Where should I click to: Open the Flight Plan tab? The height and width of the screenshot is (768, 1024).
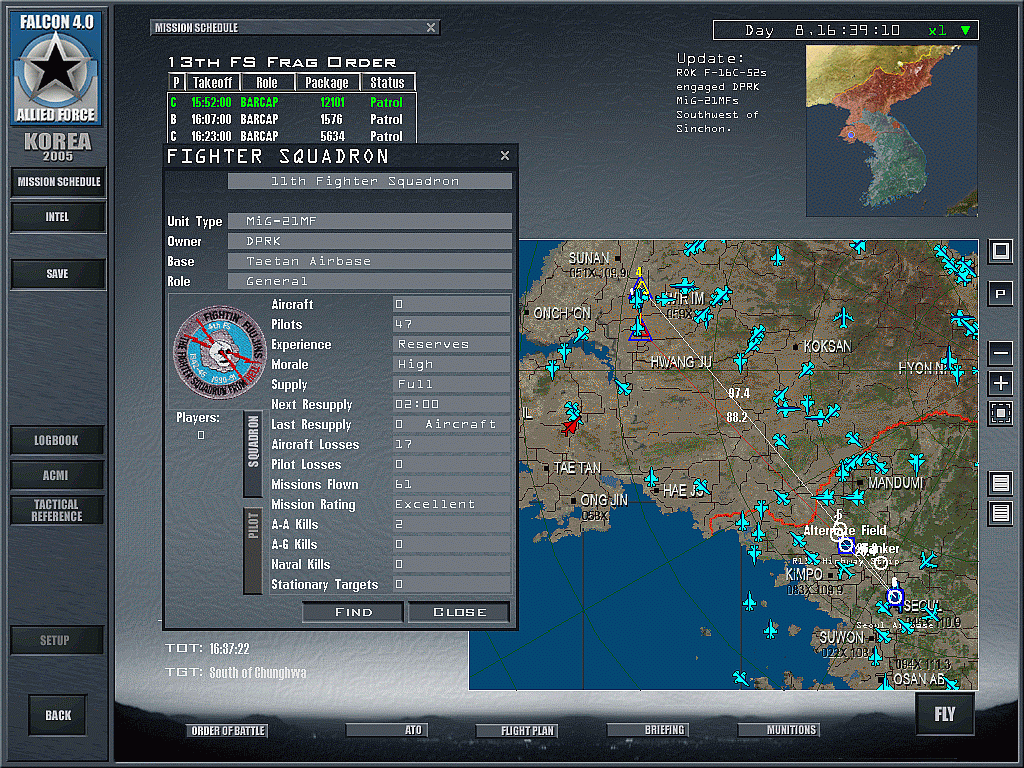click(x=517, y=731)
